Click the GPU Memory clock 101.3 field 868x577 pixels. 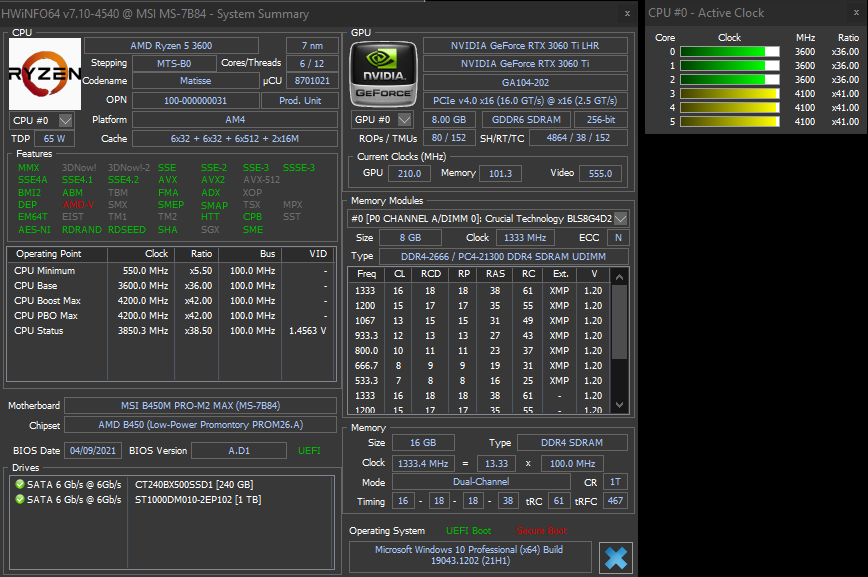[500, 173]
